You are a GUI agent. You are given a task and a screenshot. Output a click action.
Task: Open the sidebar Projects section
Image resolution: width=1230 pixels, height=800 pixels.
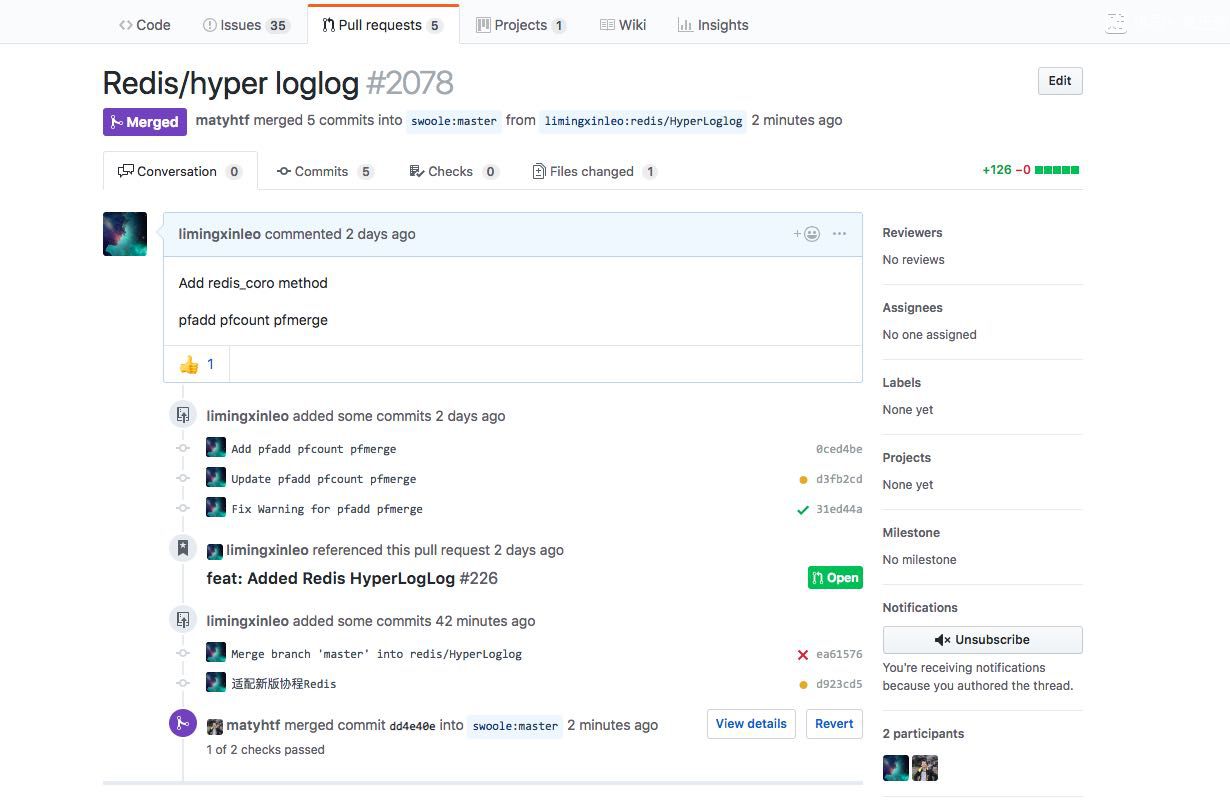tap(906, 457)
